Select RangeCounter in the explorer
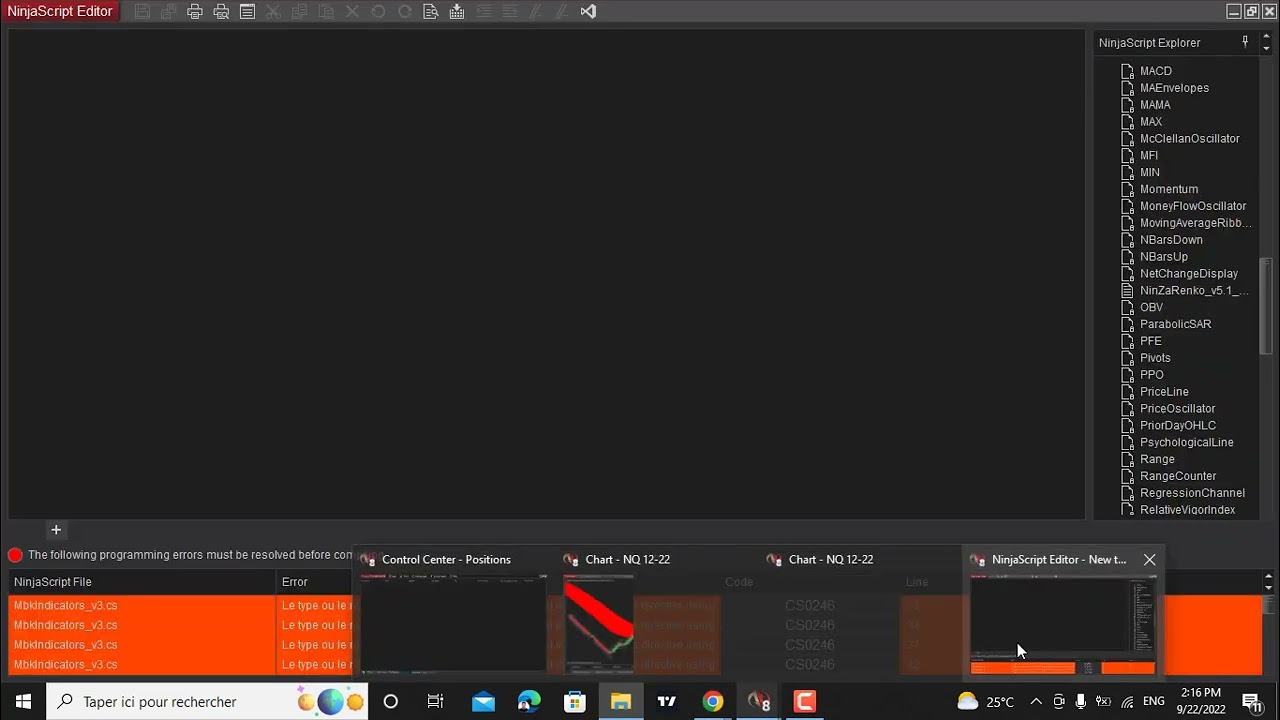 click(1178, 476)
